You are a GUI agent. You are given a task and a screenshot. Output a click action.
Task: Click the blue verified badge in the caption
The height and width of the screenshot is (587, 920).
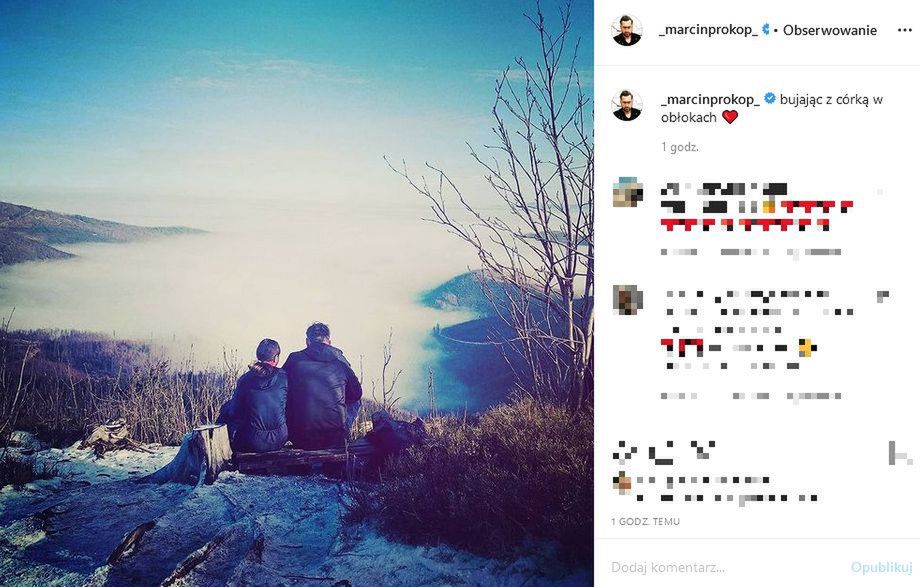769,99
